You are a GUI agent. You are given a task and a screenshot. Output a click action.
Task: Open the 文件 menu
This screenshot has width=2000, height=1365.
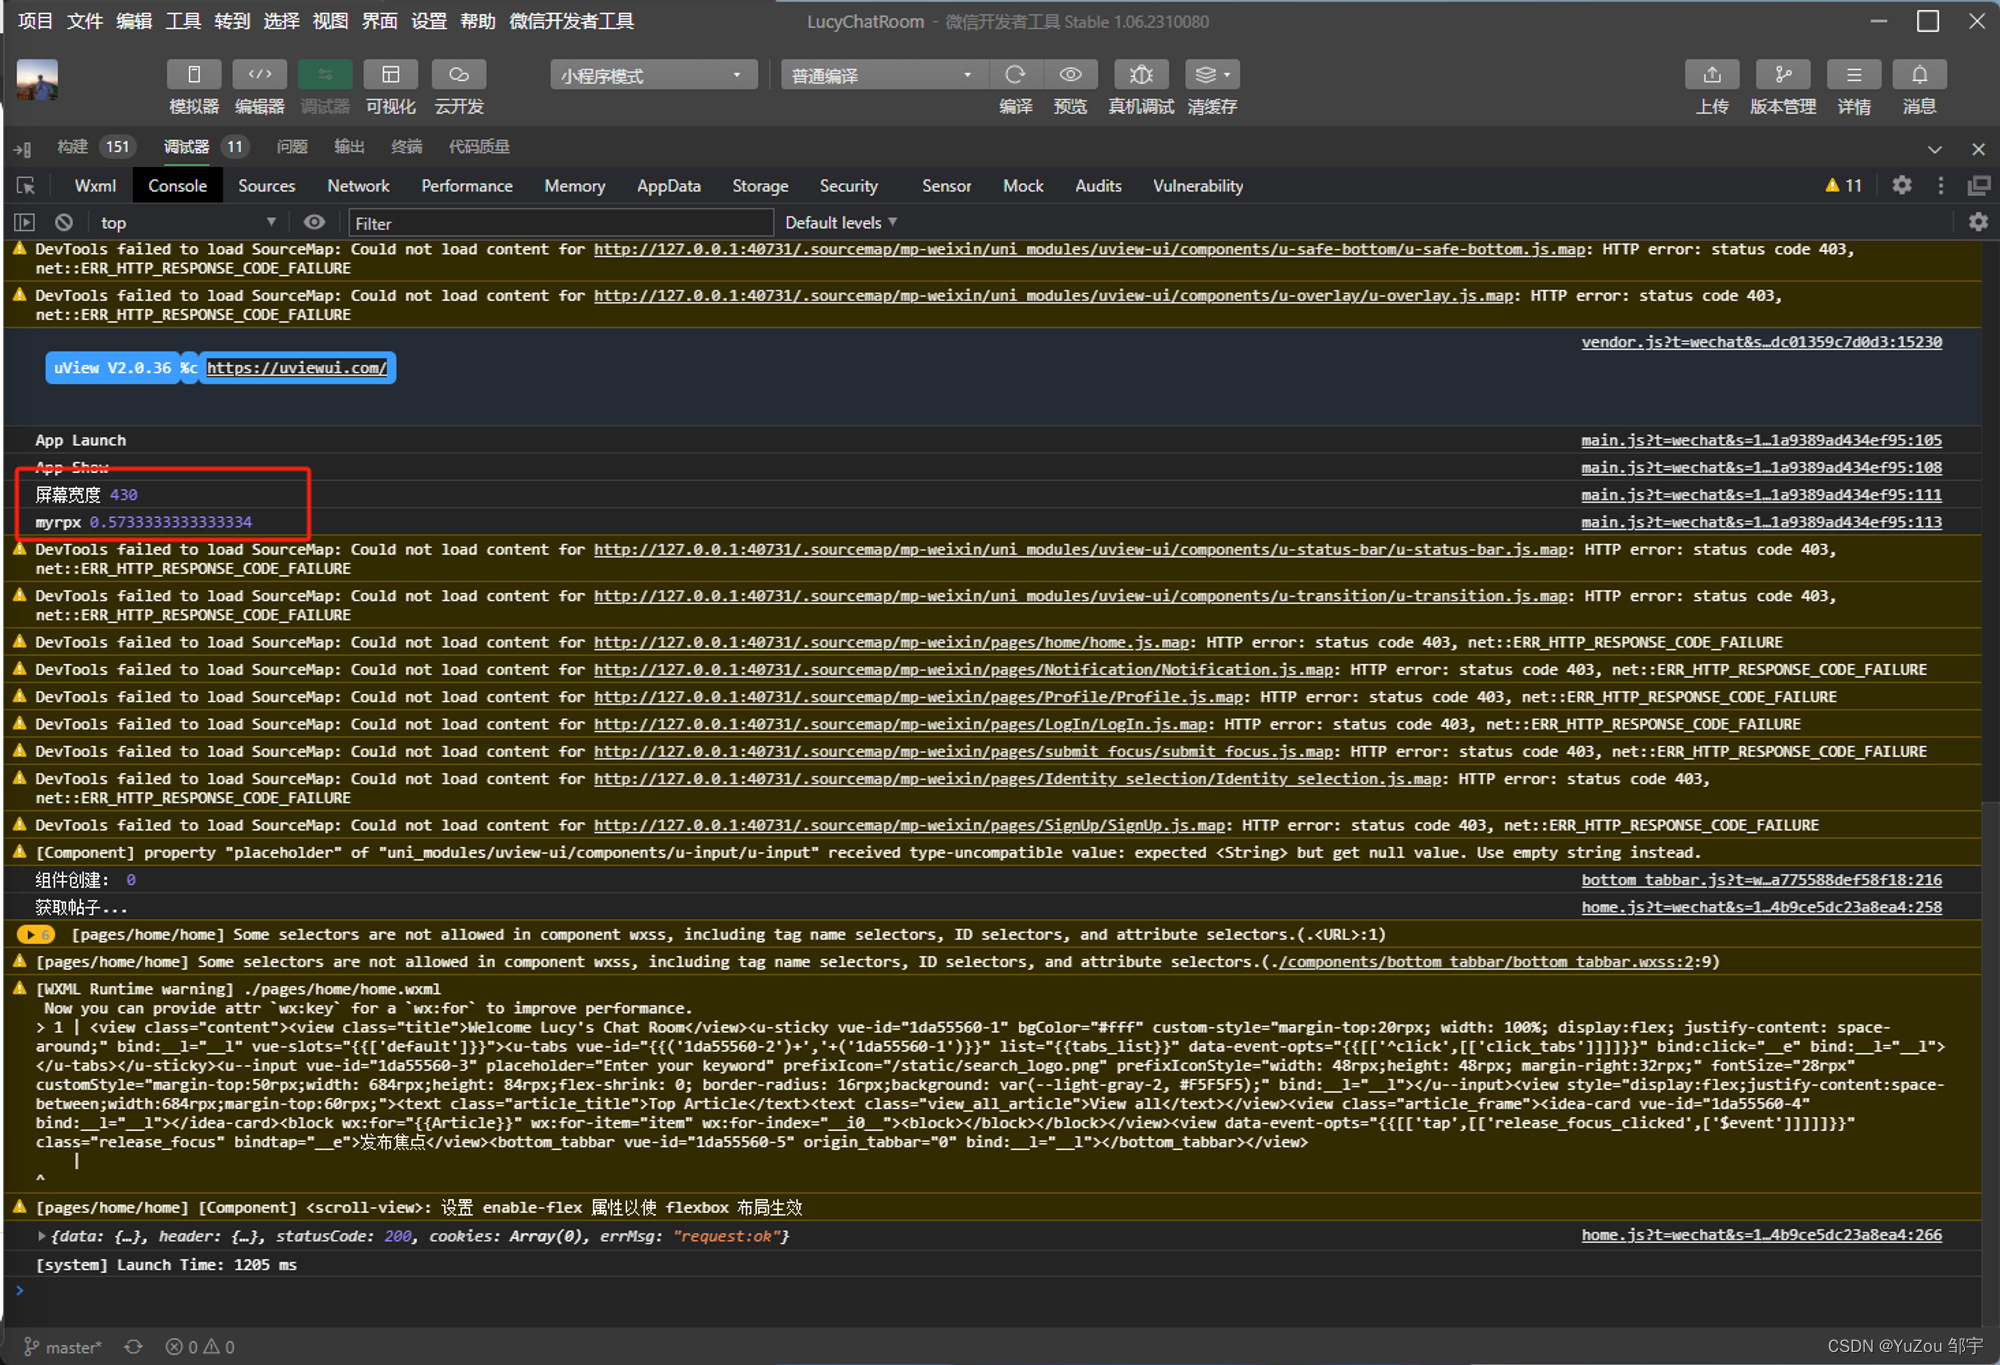(x=85, y=21)
